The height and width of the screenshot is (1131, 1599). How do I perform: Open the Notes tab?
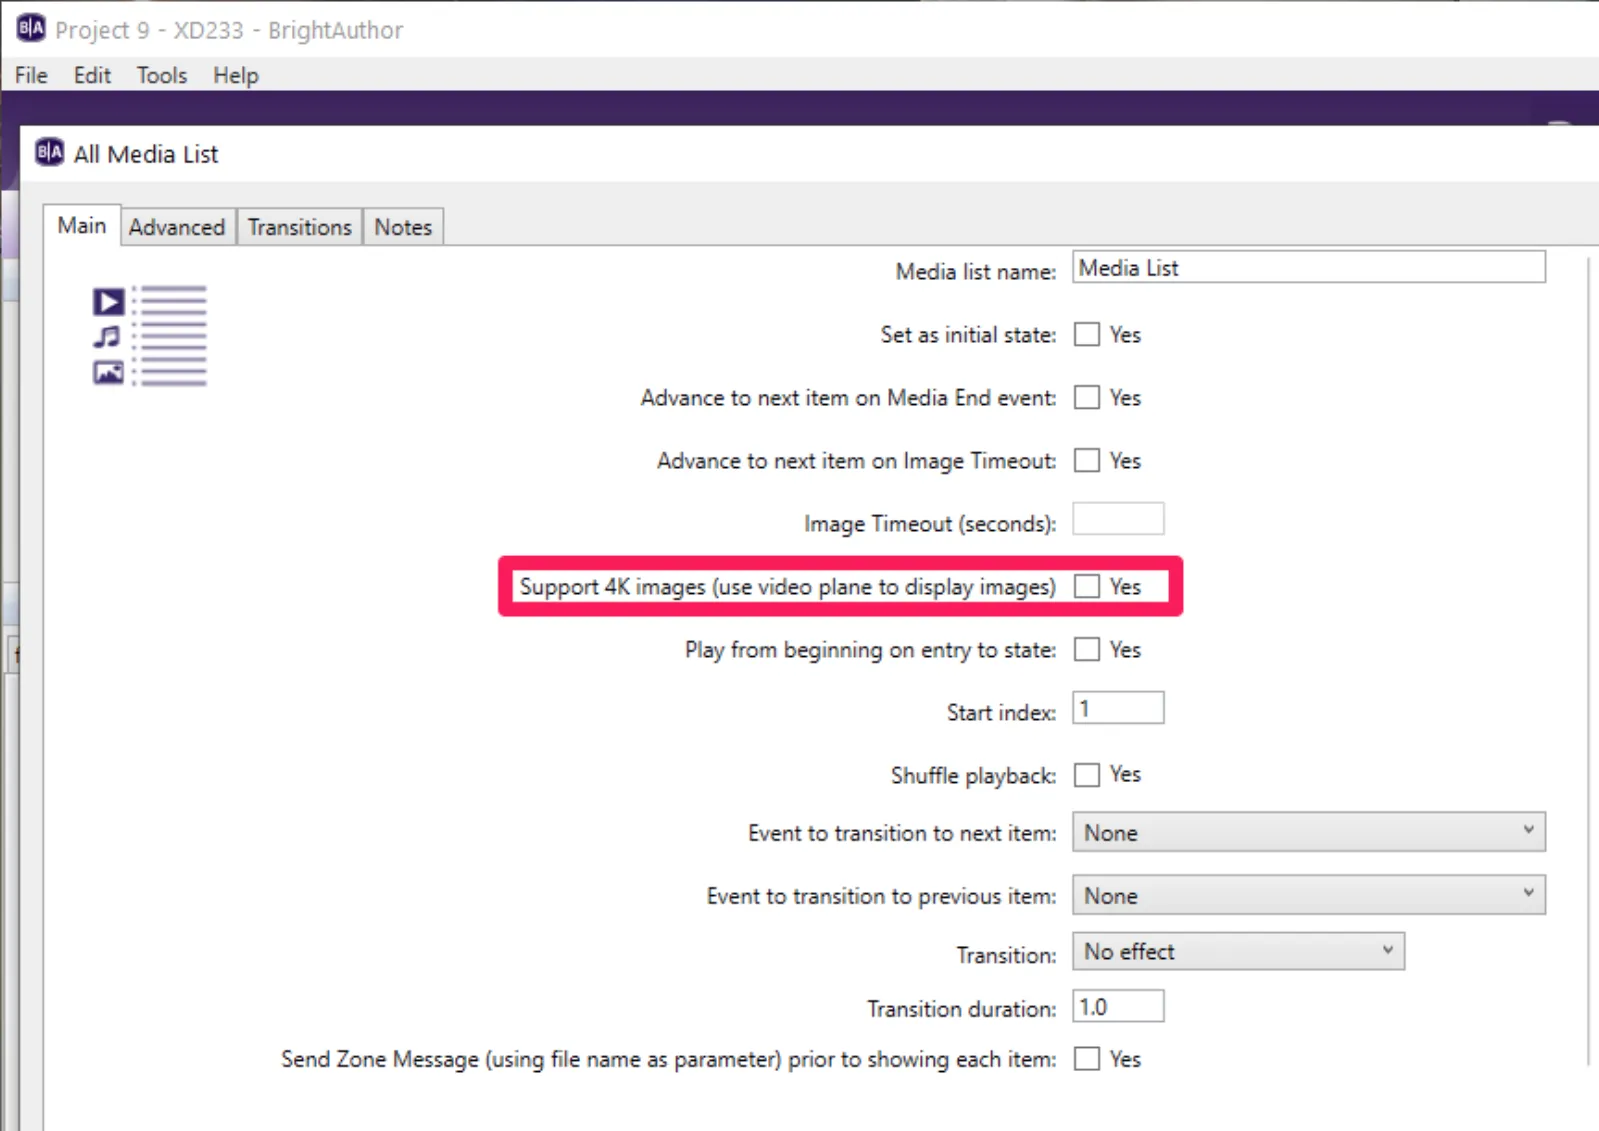point(403,227)
